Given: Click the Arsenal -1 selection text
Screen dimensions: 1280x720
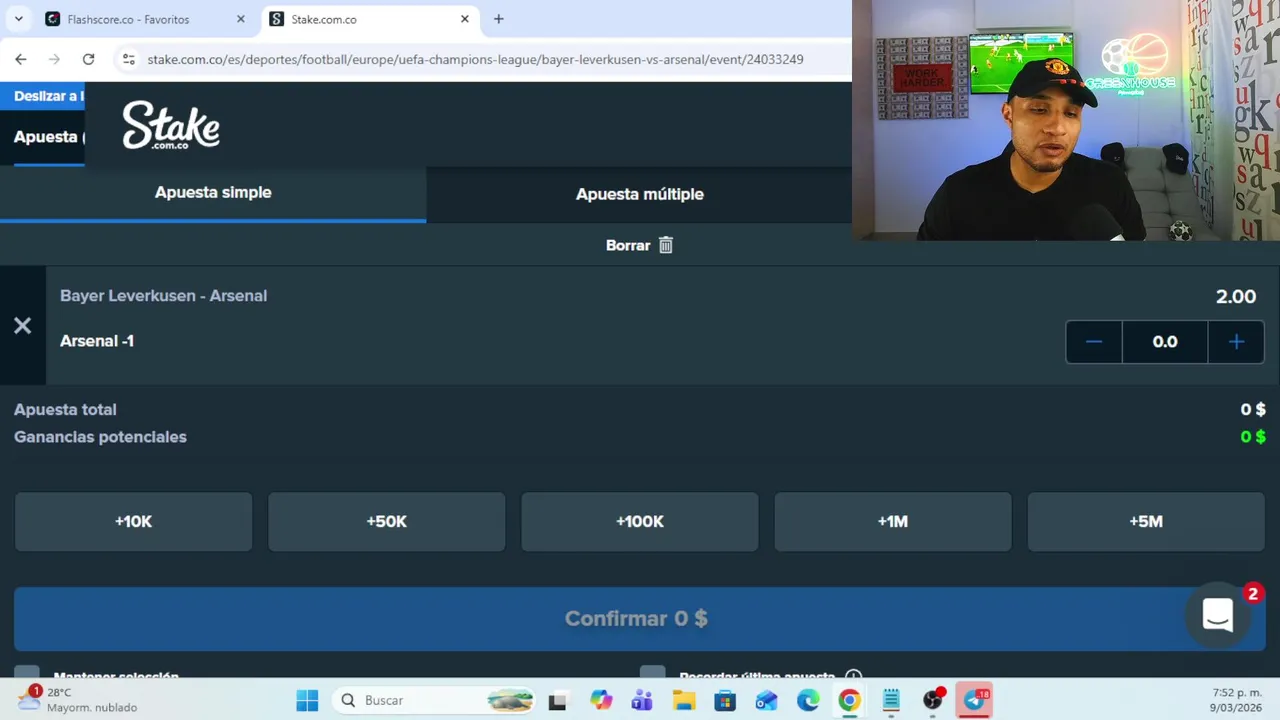Looking at the screenshot, I should (x=97, y=341).
